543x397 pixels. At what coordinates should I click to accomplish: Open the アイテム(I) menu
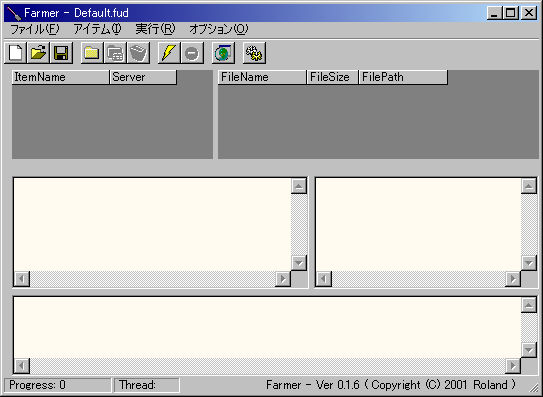97,29
